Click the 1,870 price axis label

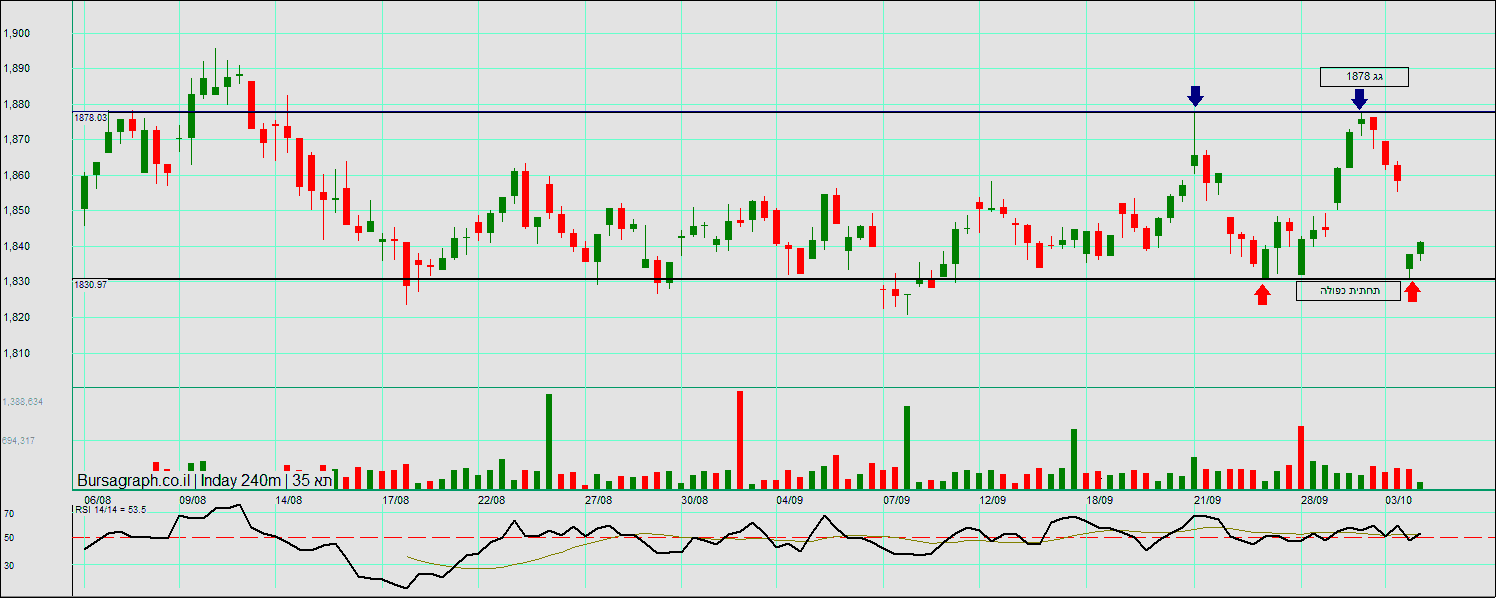[x=18, y=140]
